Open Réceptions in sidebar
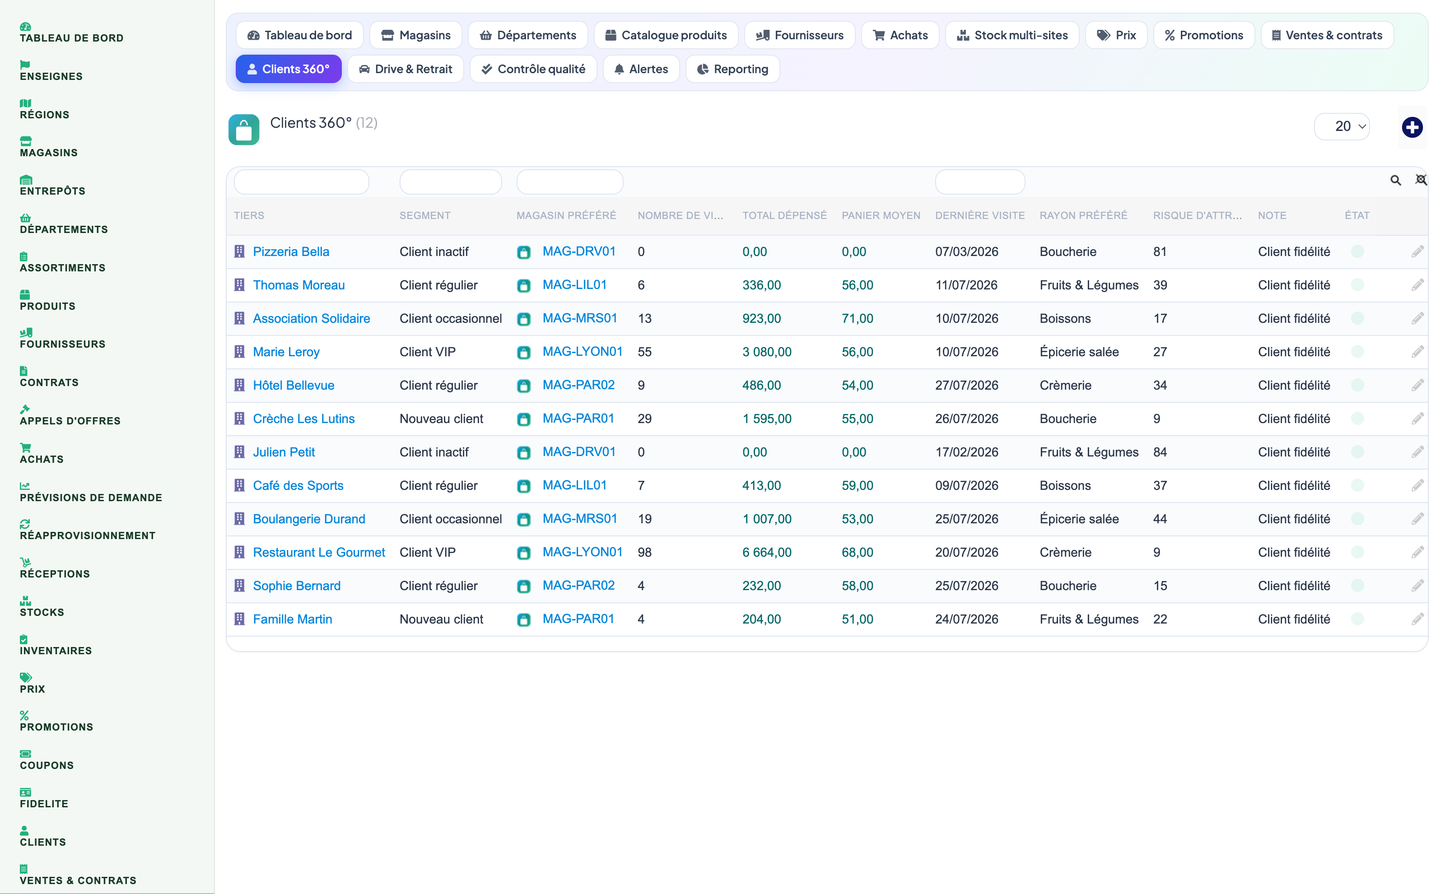The height and width of the screenshot is (894, 1445). (55, 569)
